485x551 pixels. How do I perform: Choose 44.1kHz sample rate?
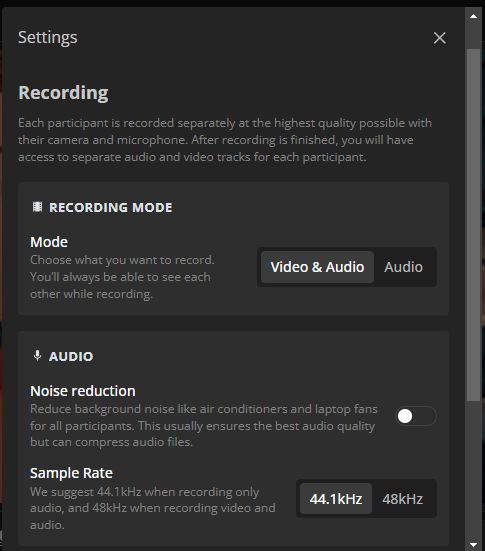click(x=336, y=499)
